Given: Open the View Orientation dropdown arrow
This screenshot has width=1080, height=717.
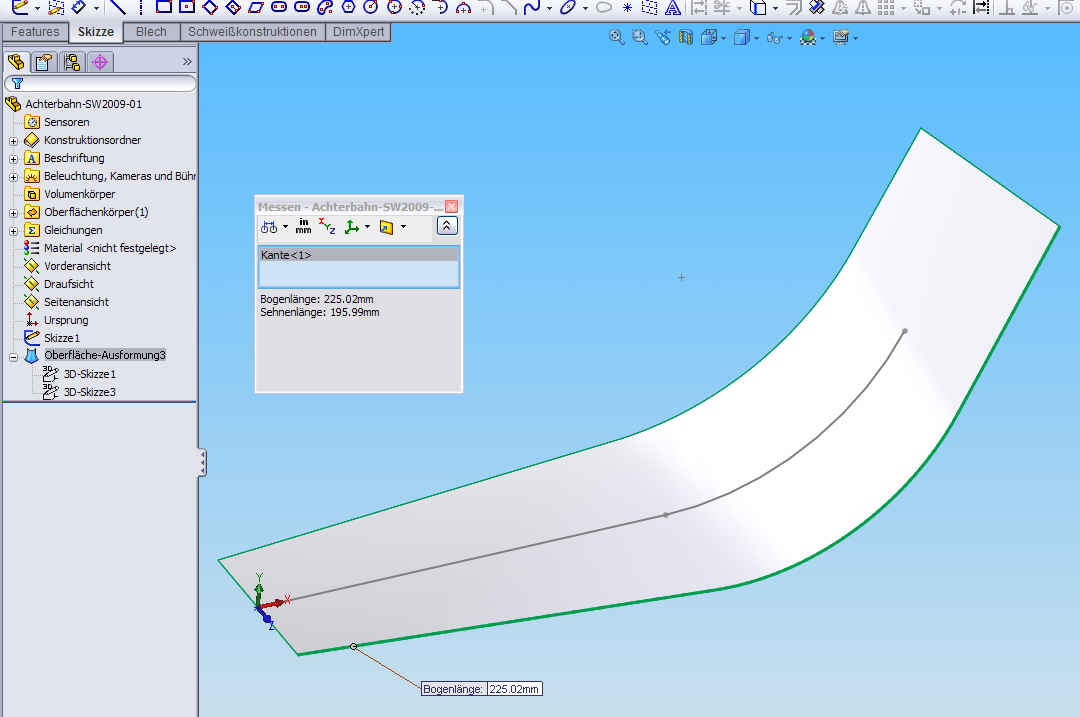Looking at the screenshot, I should [723, 38].
